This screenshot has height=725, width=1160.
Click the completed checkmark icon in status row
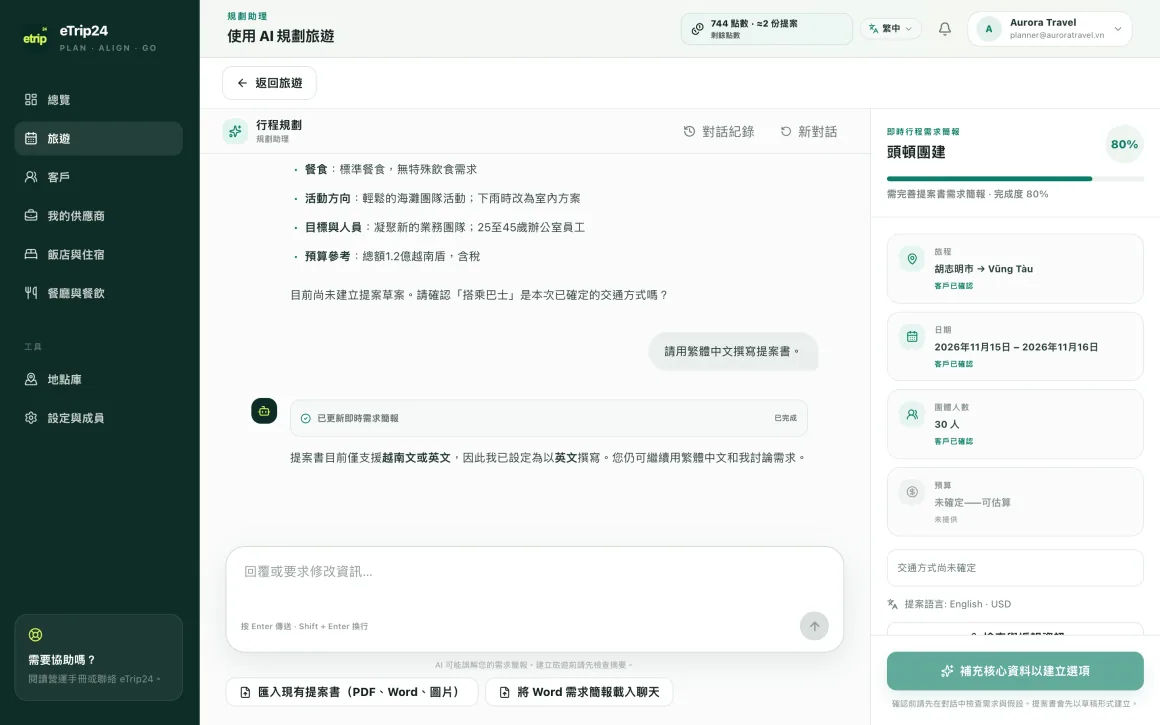306,418
